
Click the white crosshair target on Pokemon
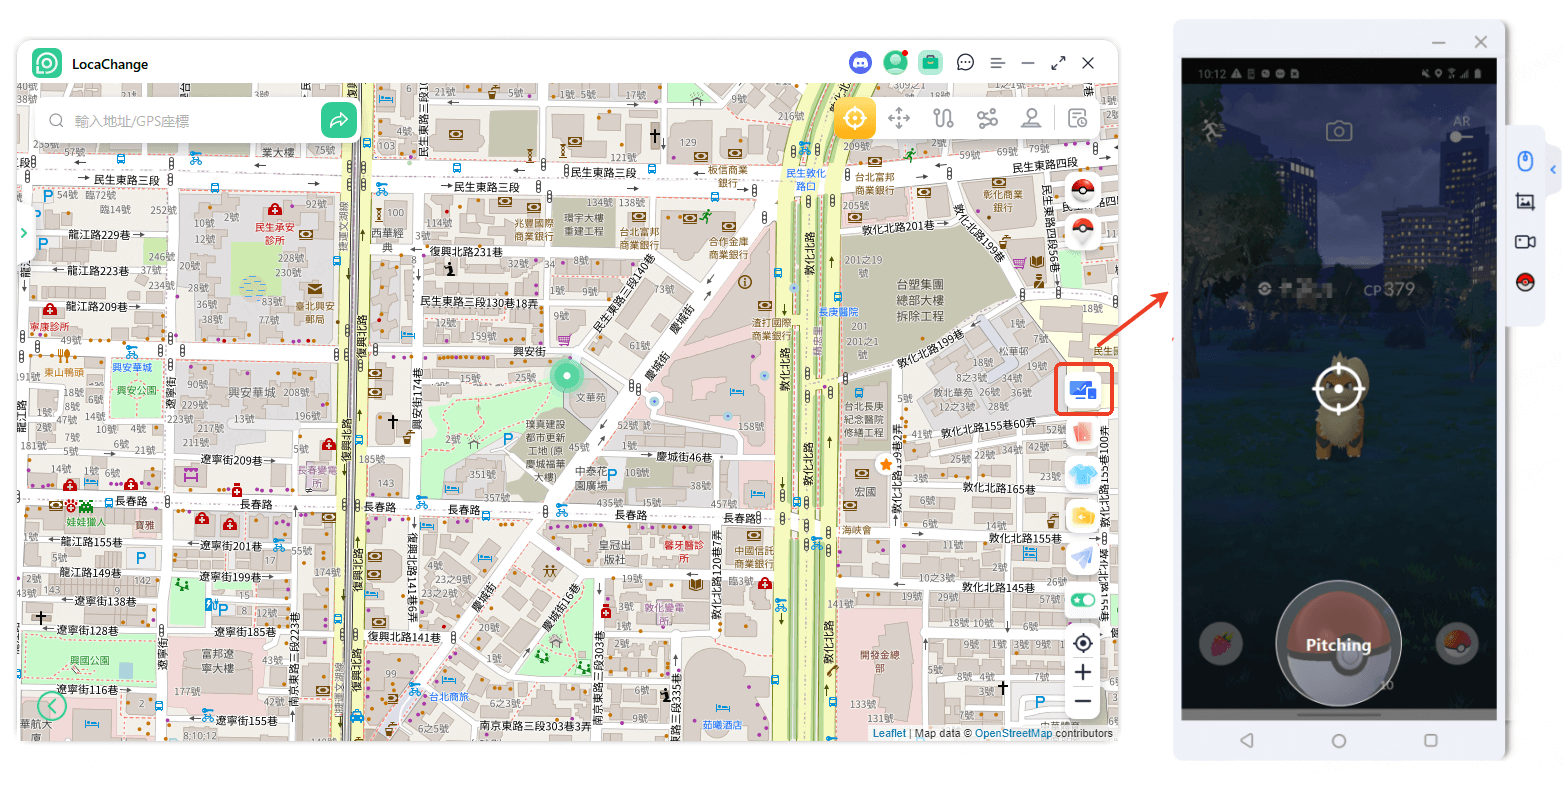(x=1339, y=388)
